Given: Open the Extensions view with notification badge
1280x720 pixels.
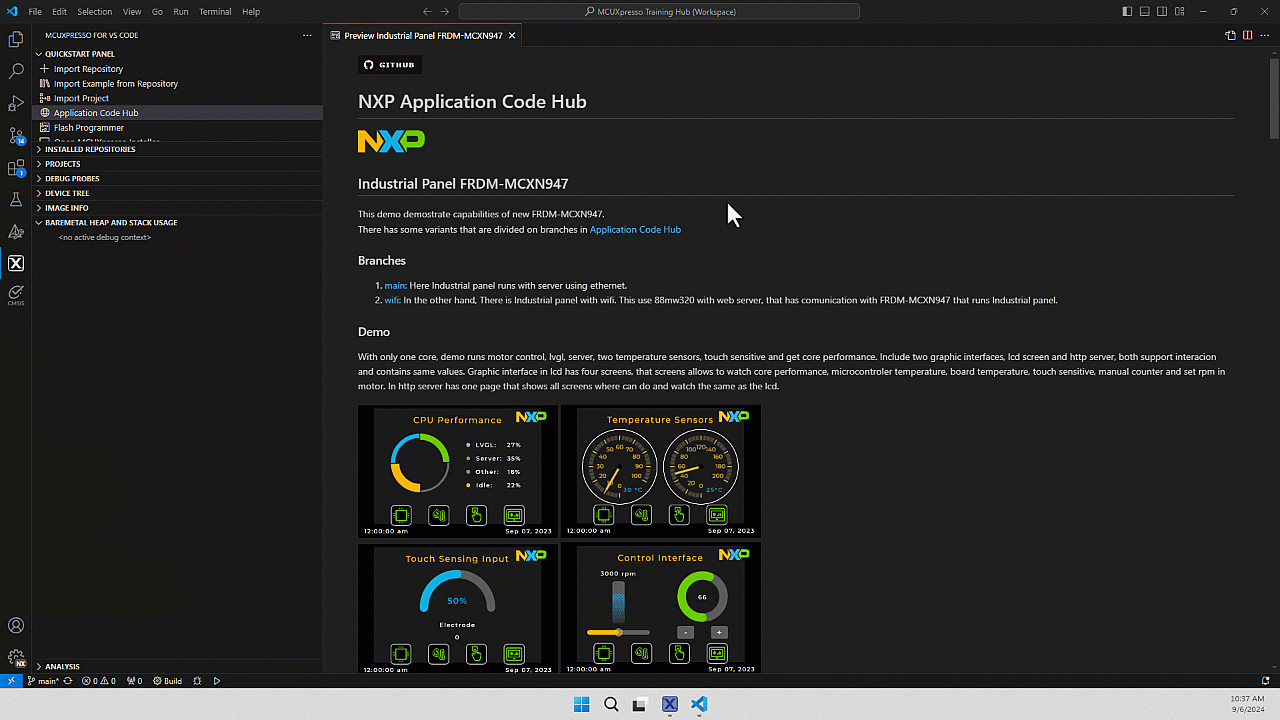Looking at the screenshot, I should (x=15, y=167).
